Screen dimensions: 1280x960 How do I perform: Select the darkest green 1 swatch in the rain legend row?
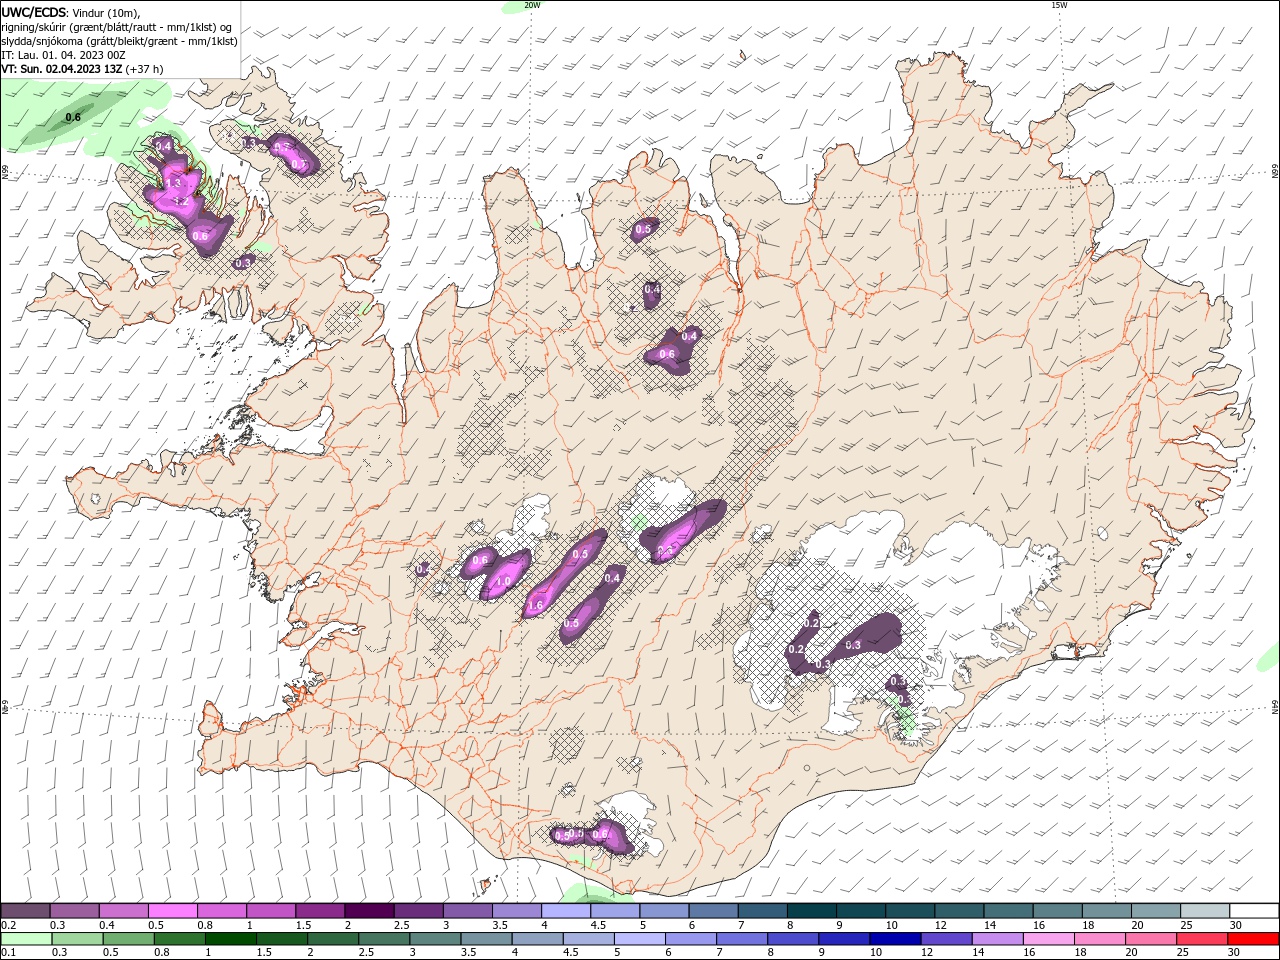[x=230, y=939]
